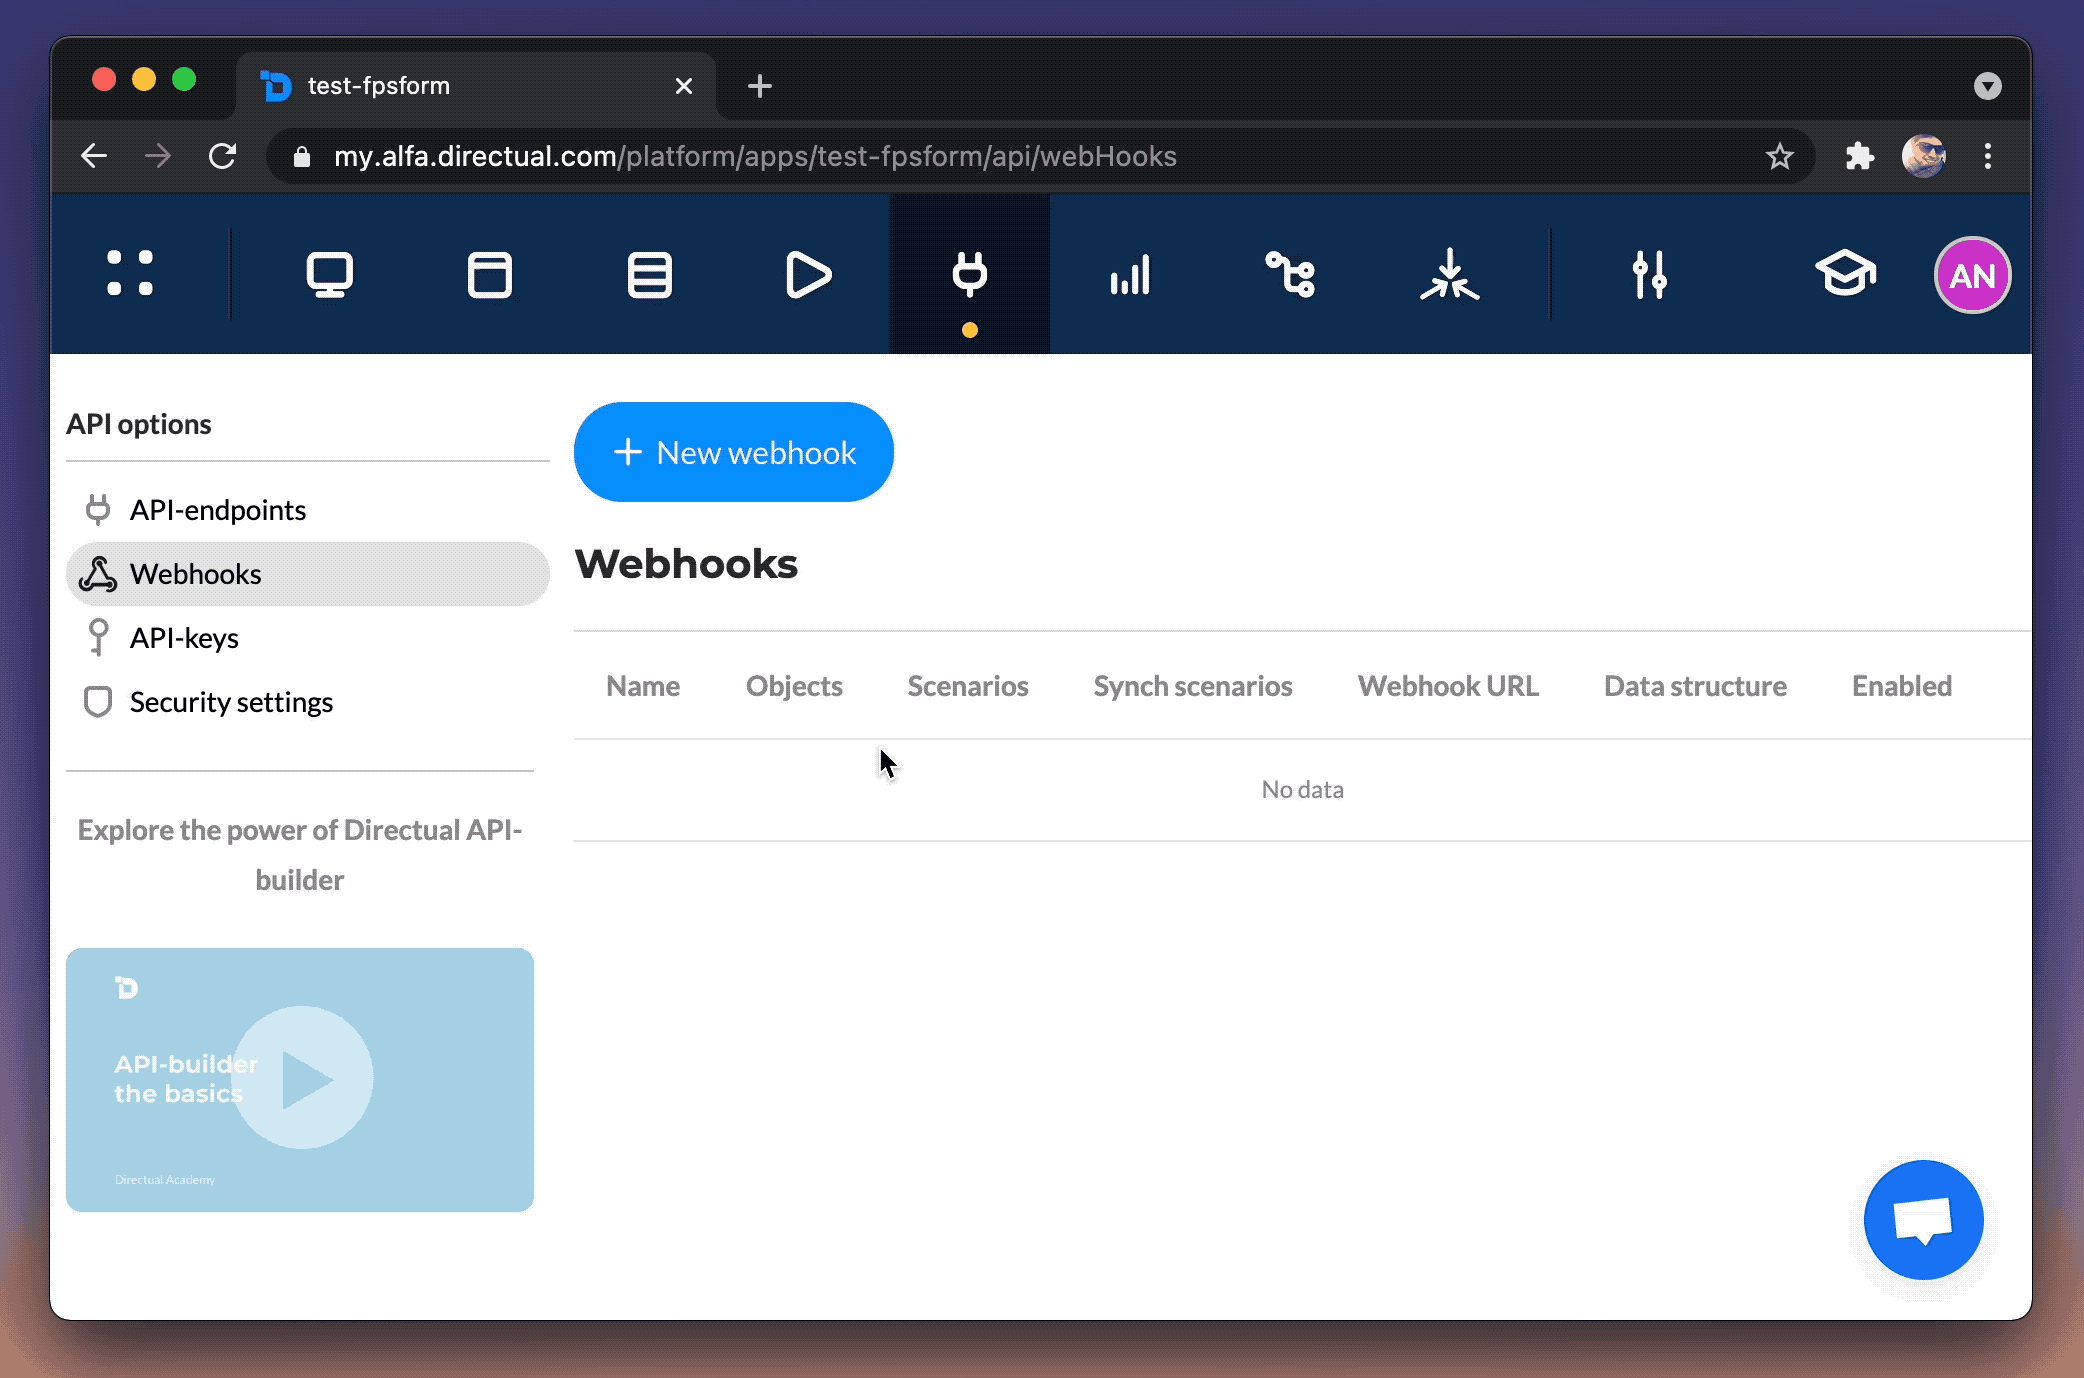Click the monitor icon in top navigation

(329, 275)
